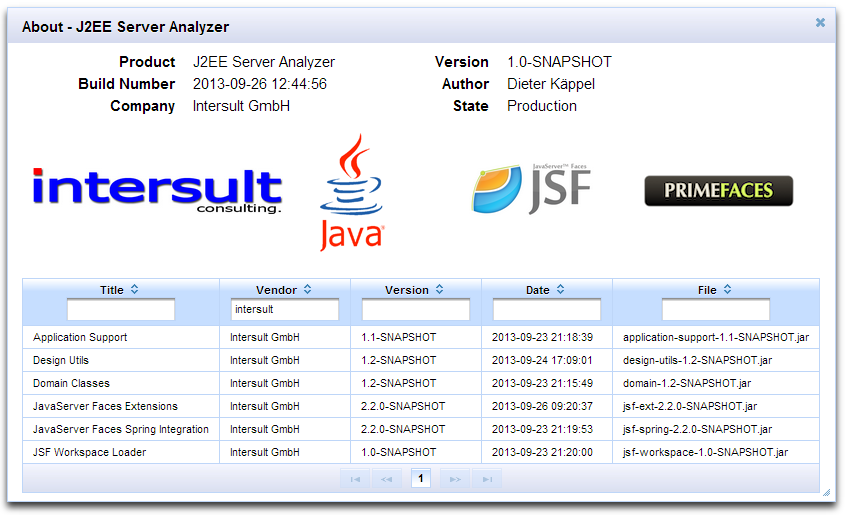Go to previous page in paginator
This screenshot has width=845, height=515.
pyautogui.click(x=386, y=479)
